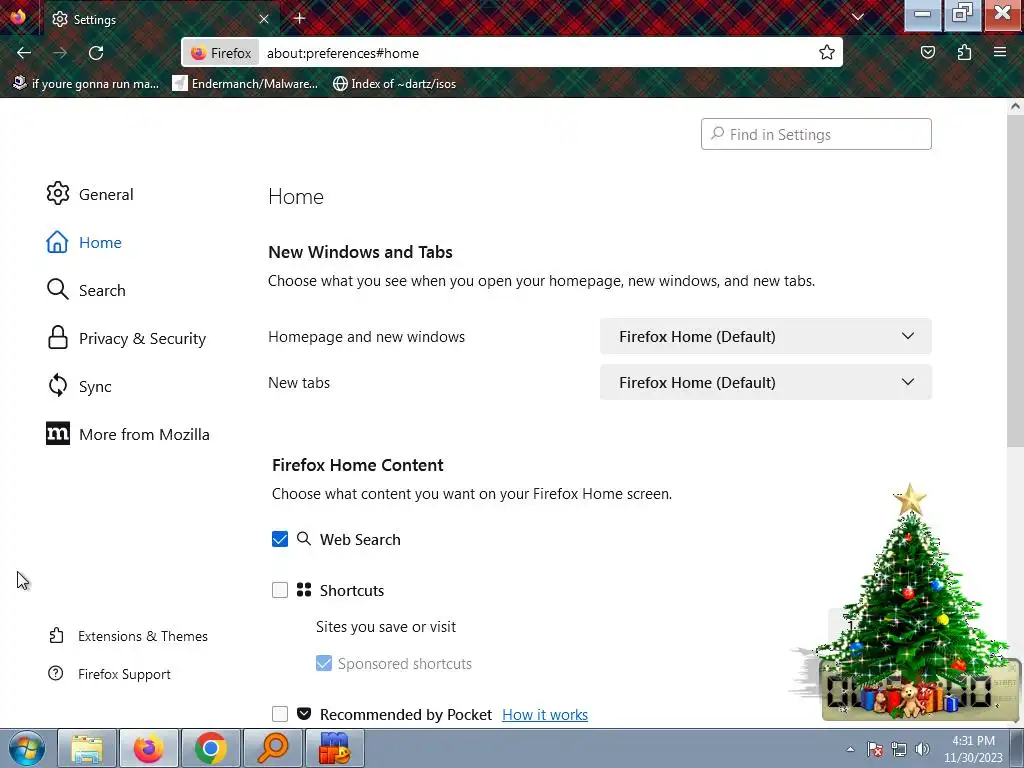Focus the Find in Settings box
This screenshot has height=768, width=1024.
click(816, 134)
